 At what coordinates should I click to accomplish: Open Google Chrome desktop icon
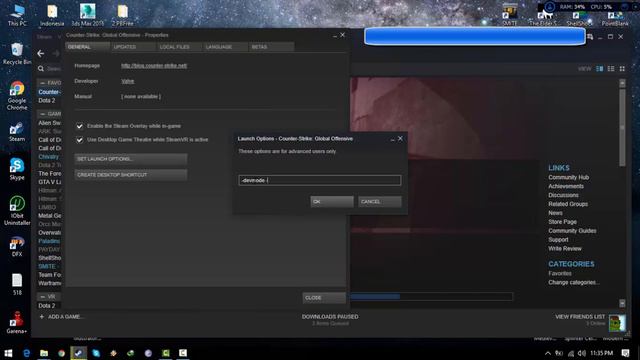click(x=17, y=96)
